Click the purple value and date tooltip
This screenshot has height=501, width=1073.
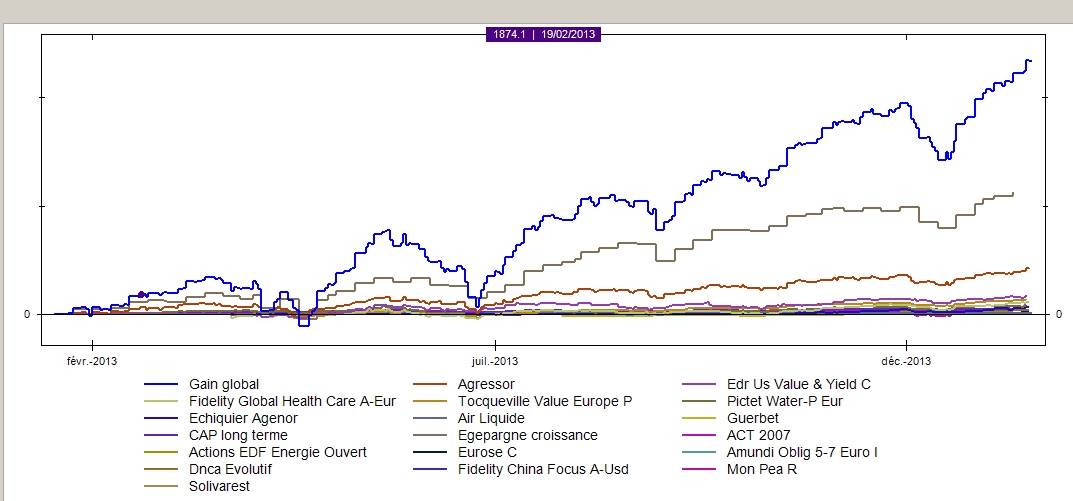(x=544, y=34)
